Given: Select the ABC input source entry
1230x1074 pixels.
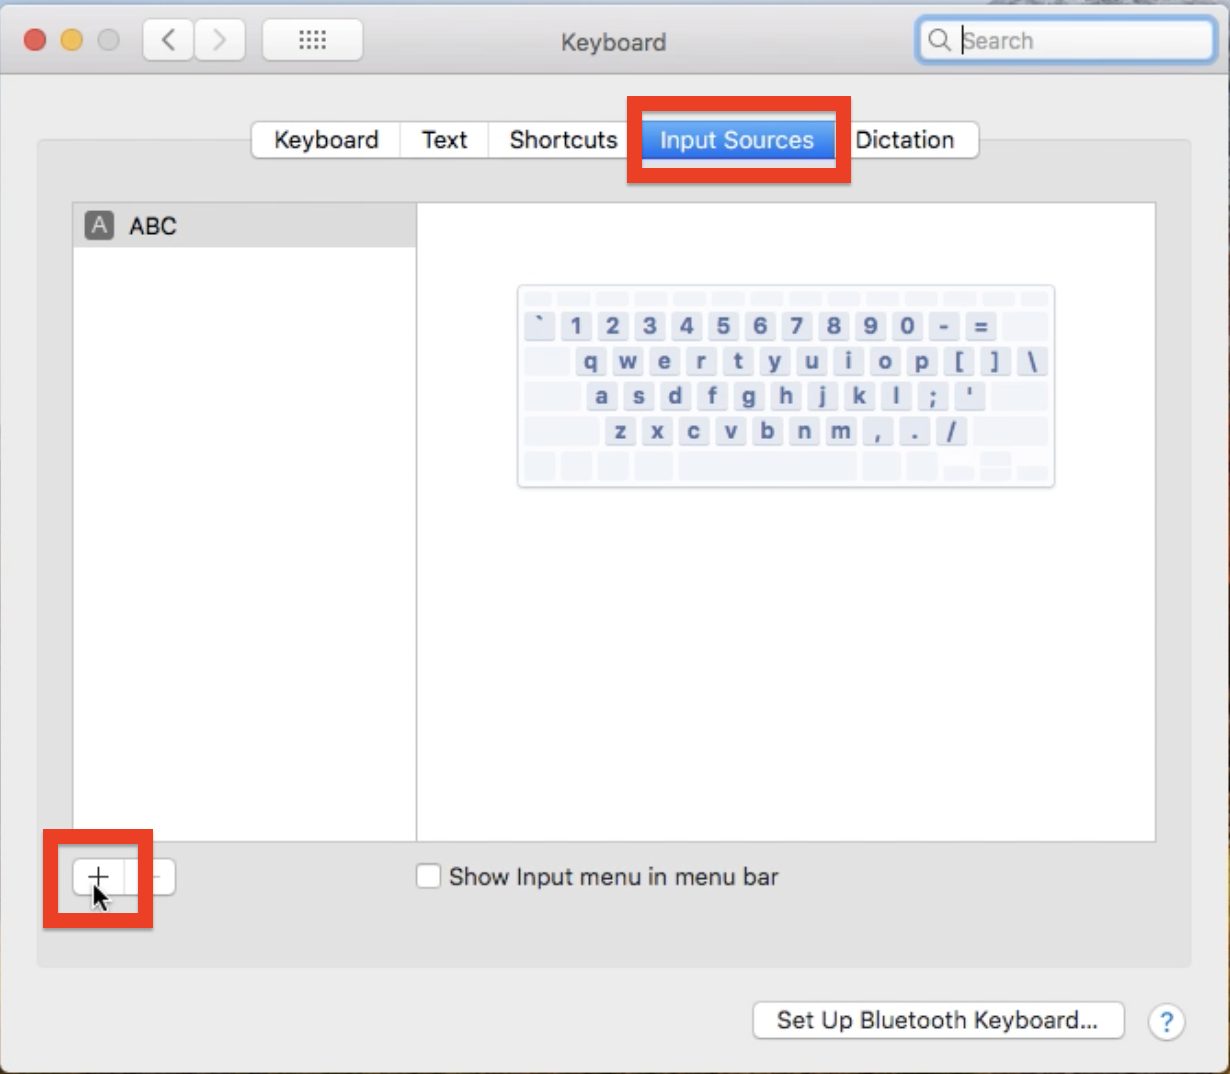Looking at the screenshot, I should click(x=152, y=226).
